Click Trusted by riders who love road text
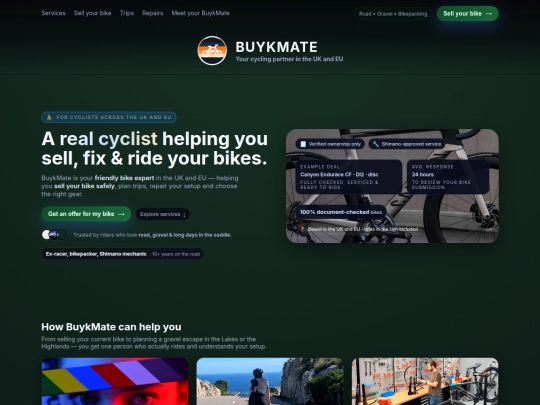The width and height of the screenshot is (540, 405). (x=152, y=235)
